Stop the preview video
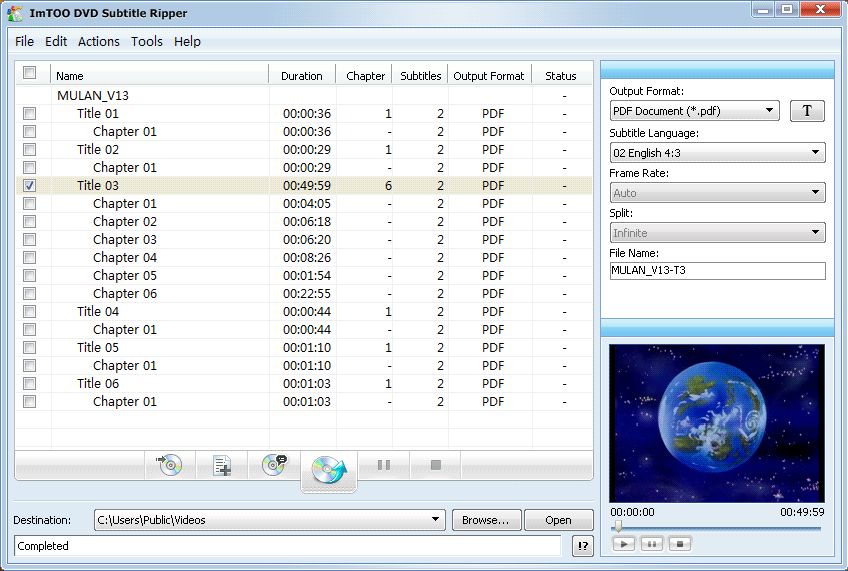The height and width of the screenshot is (571, 848). 680,544
